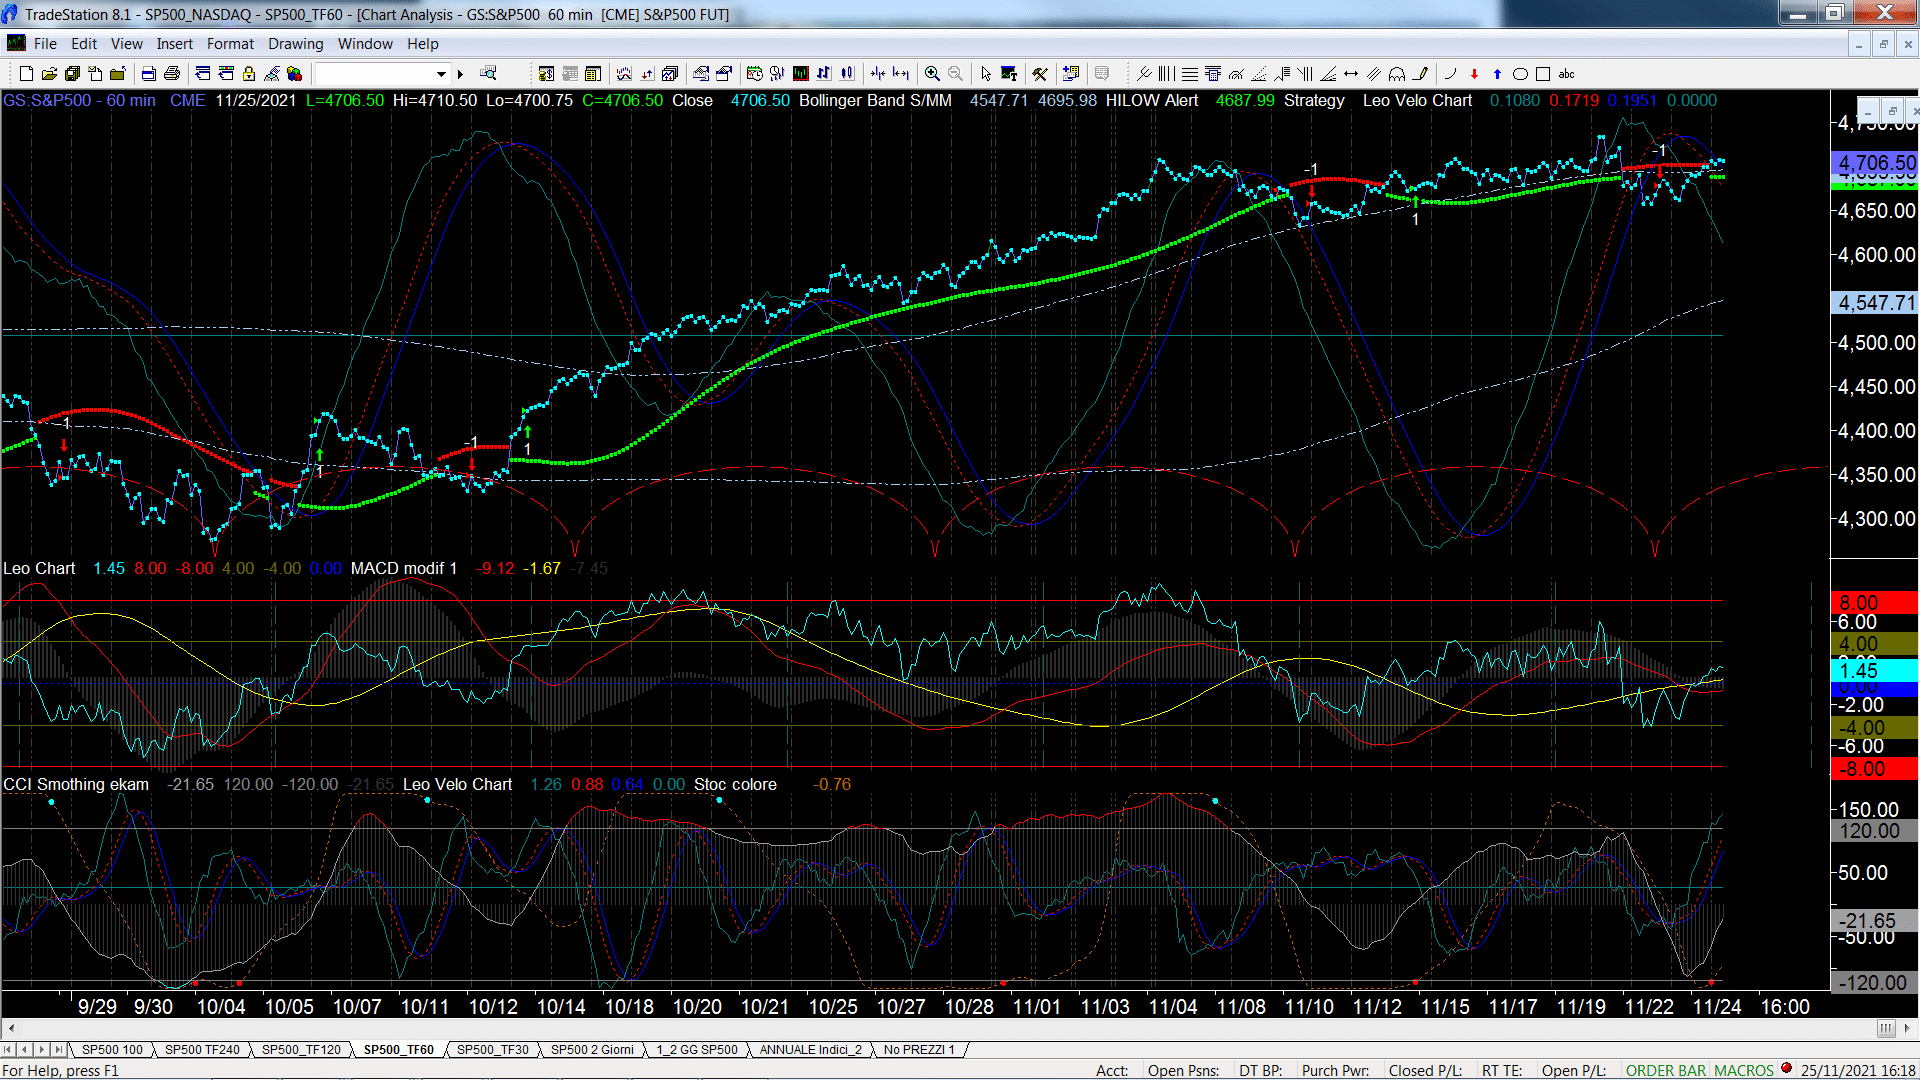The width and height of the screenshot is (1920, 1080).
Task: Click the 4,706.50 price label on axis
Action: [x=1875, y=163]
